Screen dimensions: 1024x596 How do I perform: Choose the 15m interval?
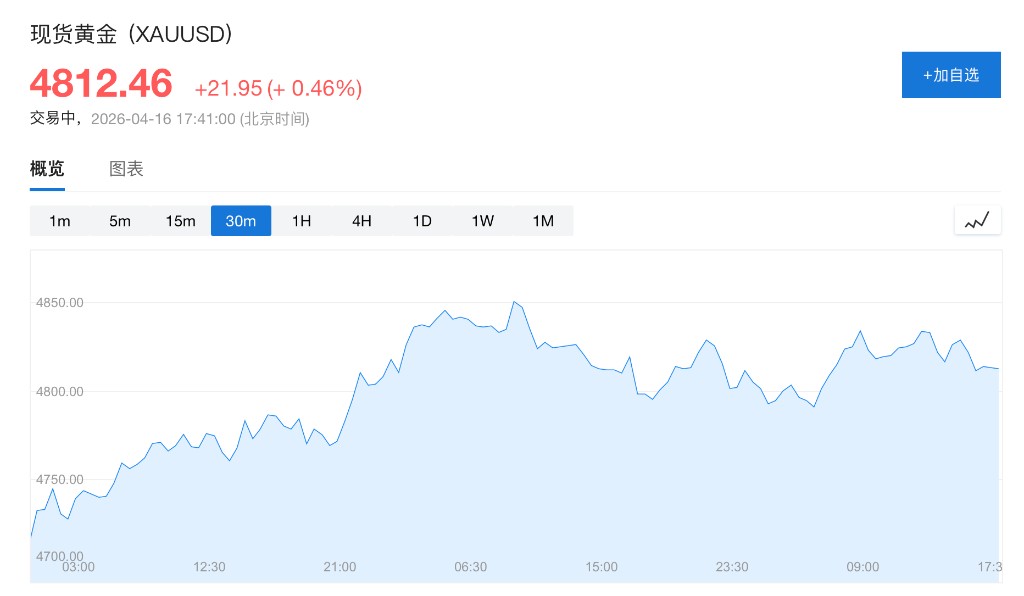[181, 221]
